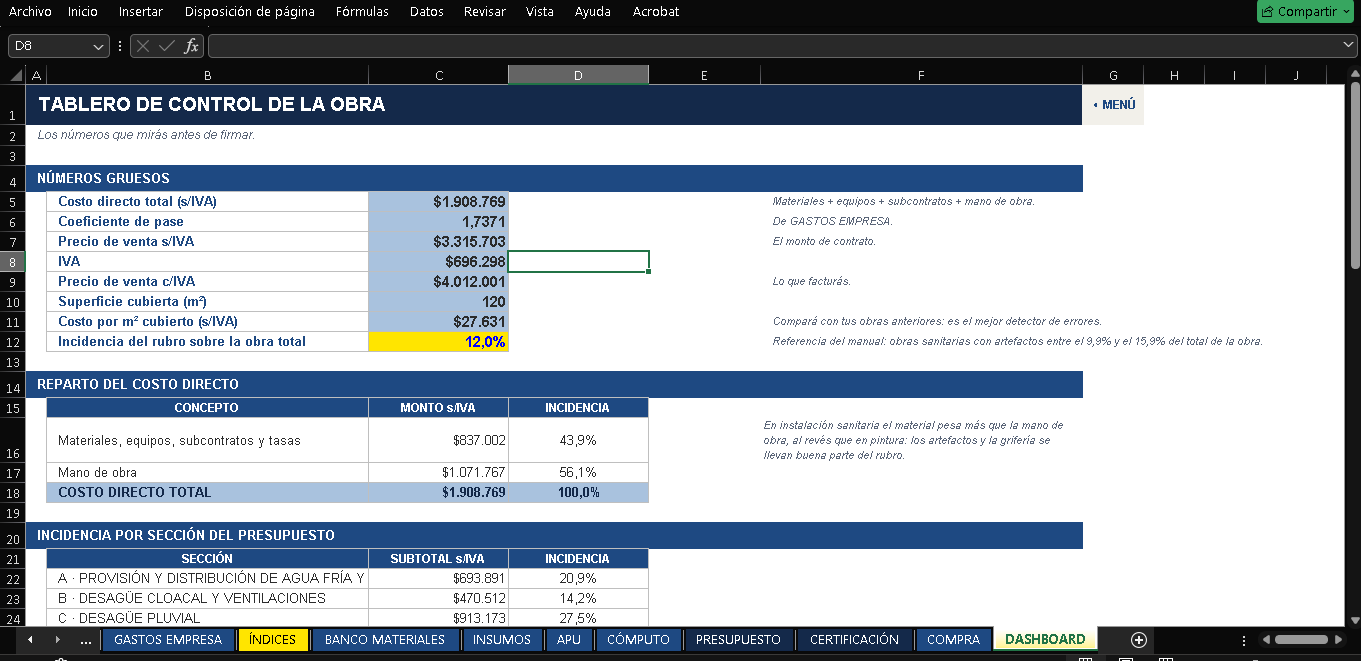Viewport: 1361px width, 661px height.
Task: Select column C header
Action: (438, 75)
